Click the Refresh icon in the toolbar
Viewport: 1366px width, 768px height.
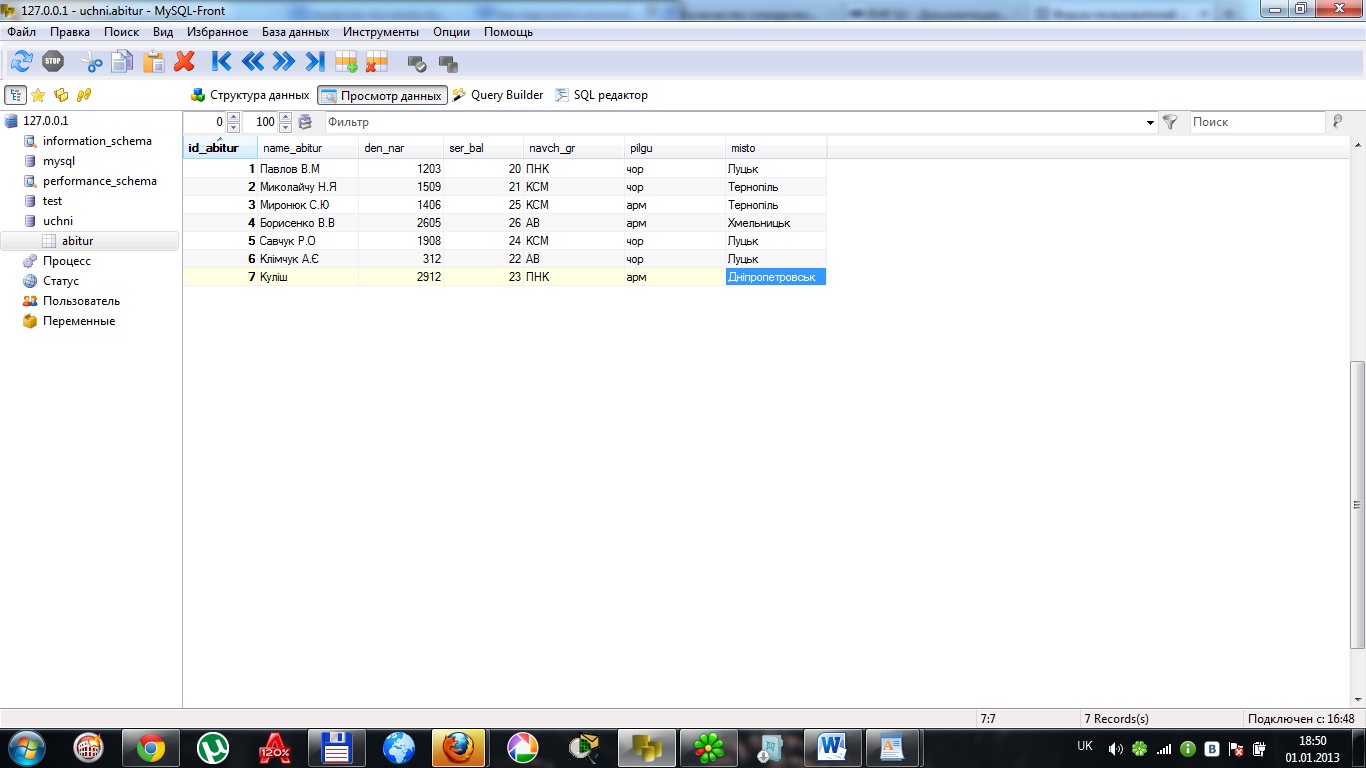[21, 62]
